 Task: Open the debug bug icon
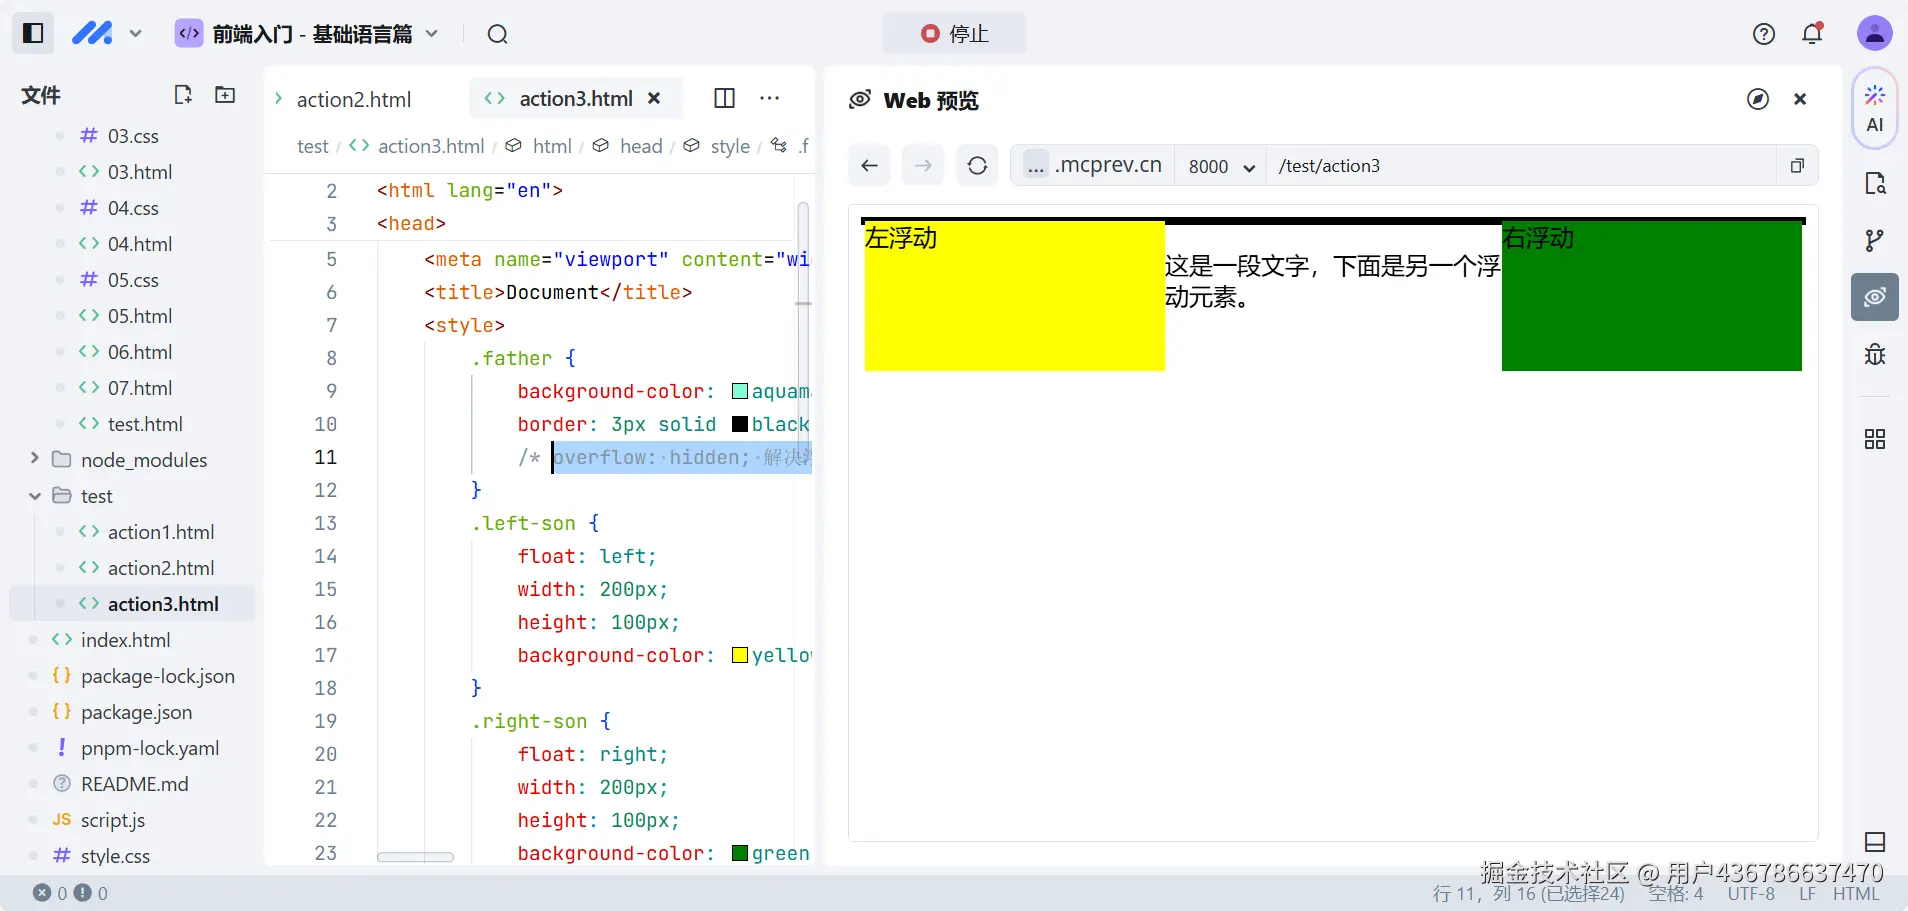point(1874,354)
